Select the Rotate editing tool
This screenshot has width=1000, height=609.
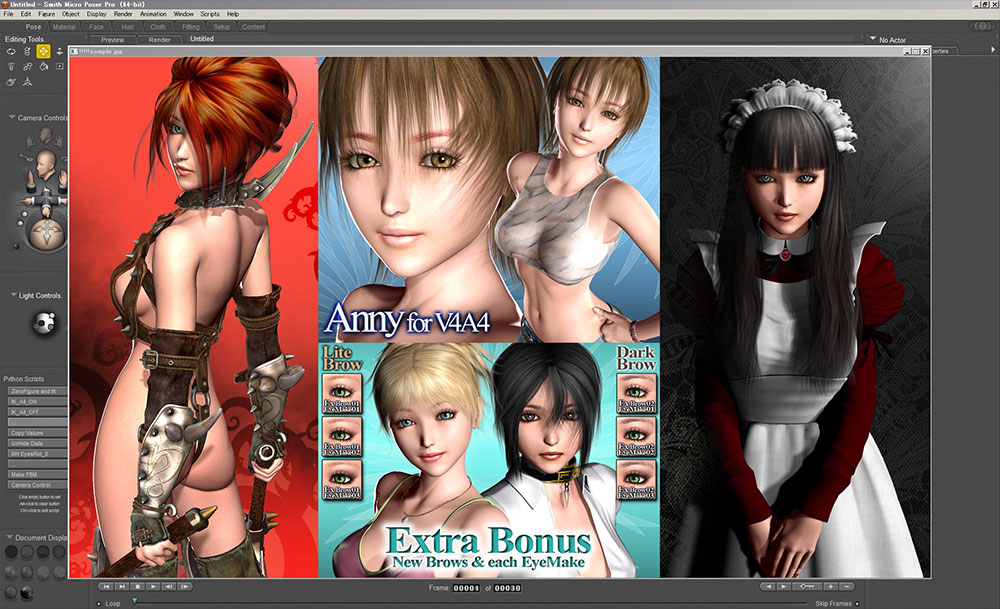coord(11,52)
